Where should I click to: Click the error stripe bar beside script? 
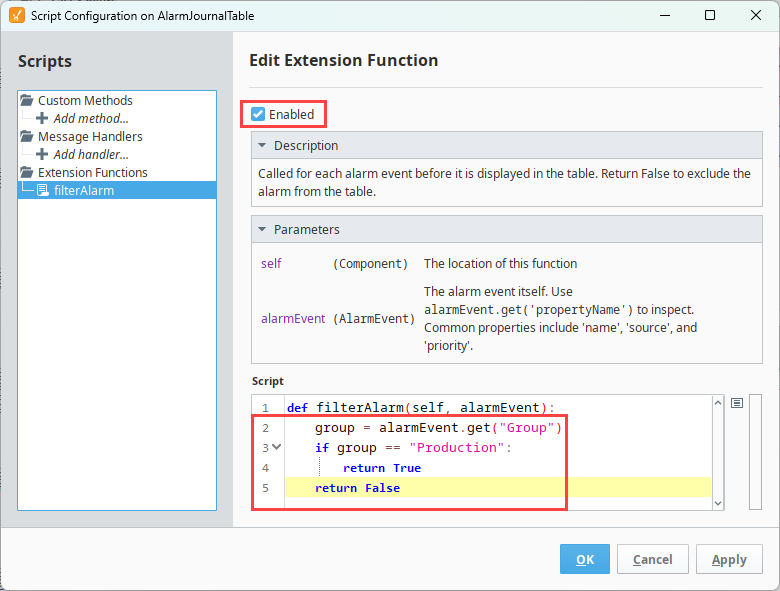coord(755,452)
